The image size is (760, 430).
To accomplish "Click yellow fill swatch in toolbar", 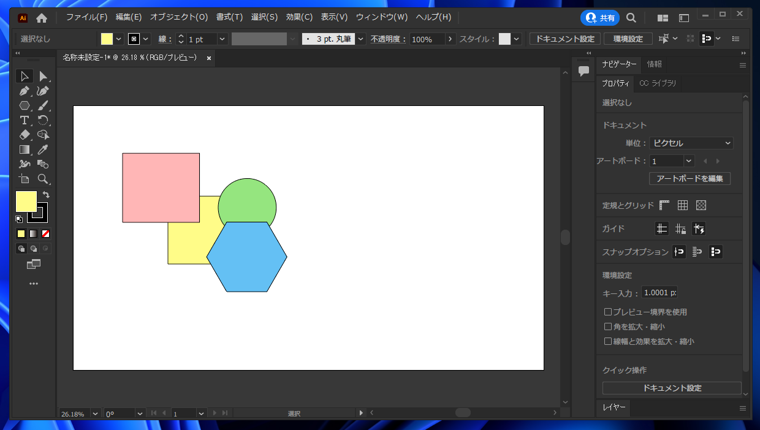I will point(26,201).
